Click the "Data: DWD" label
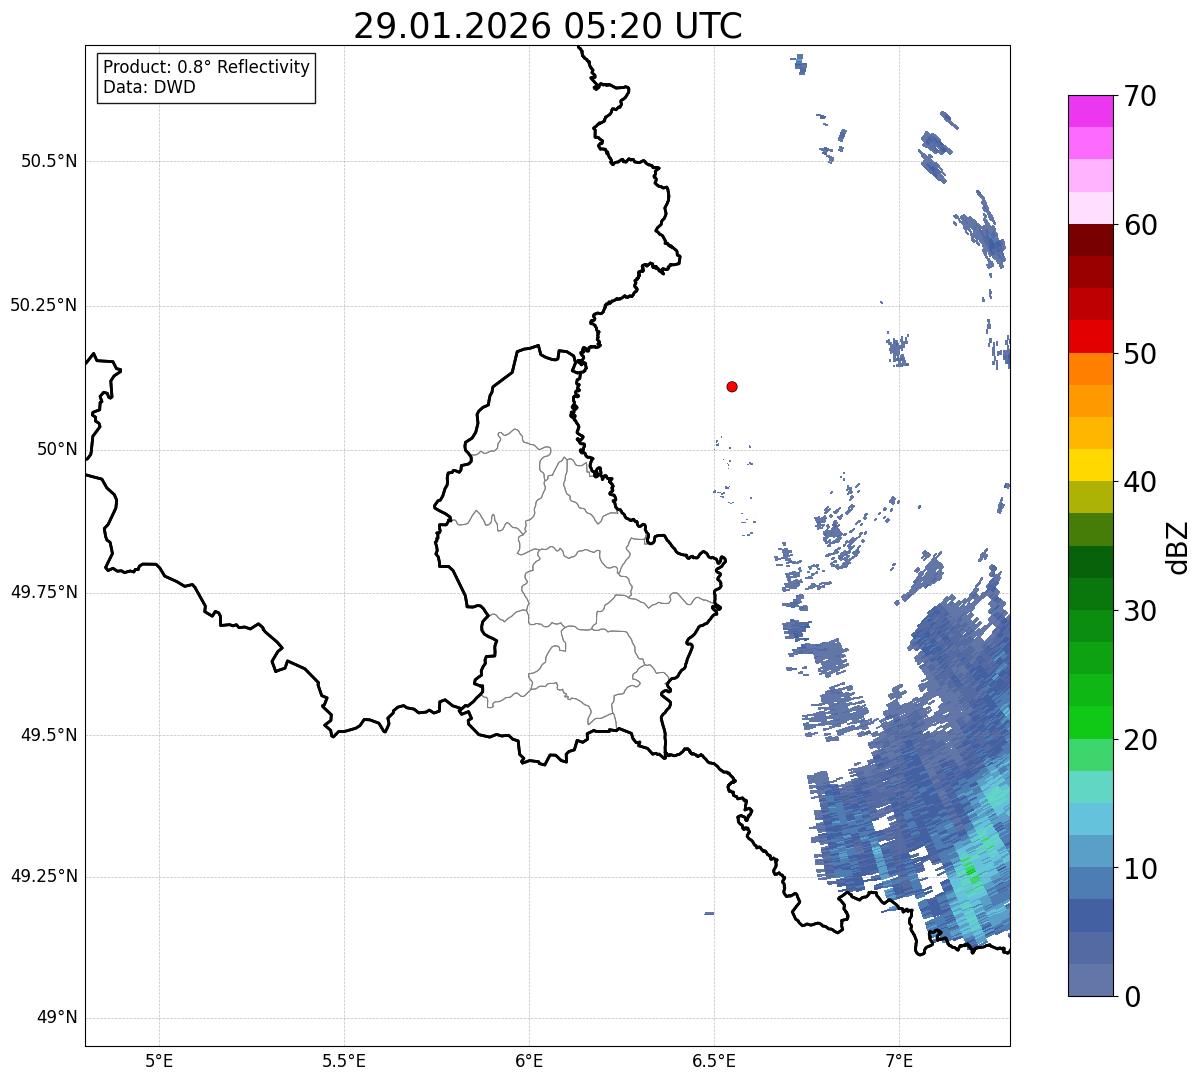This screenshot has width=1202, height=1081. coord(149,87)
